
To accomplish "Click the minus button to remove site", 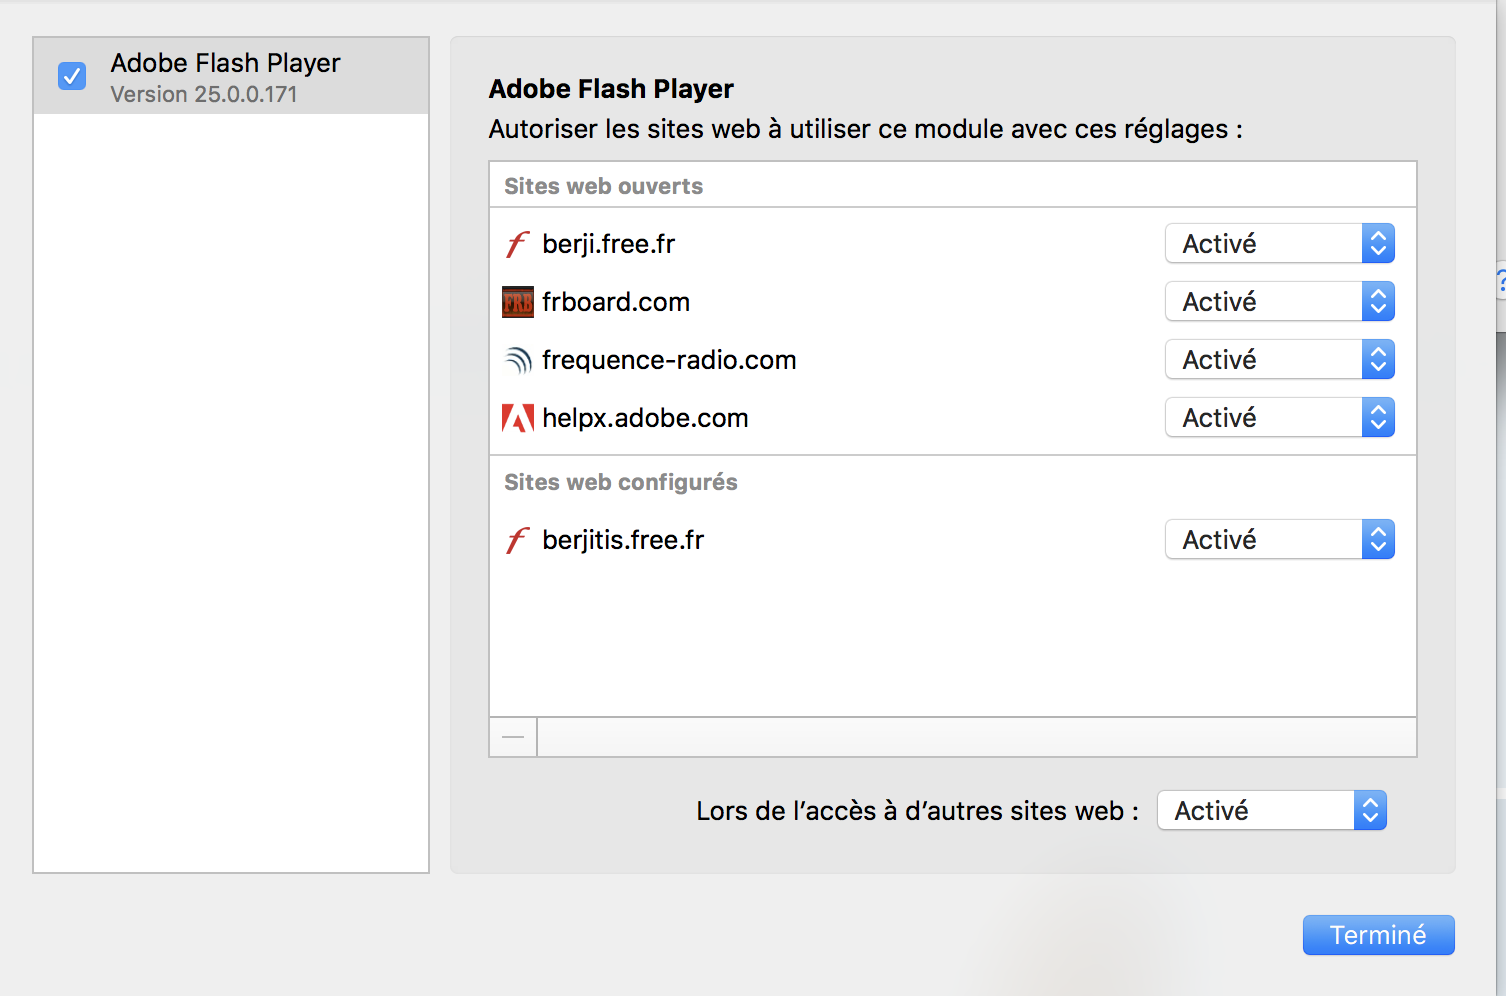I will [513, 737].
